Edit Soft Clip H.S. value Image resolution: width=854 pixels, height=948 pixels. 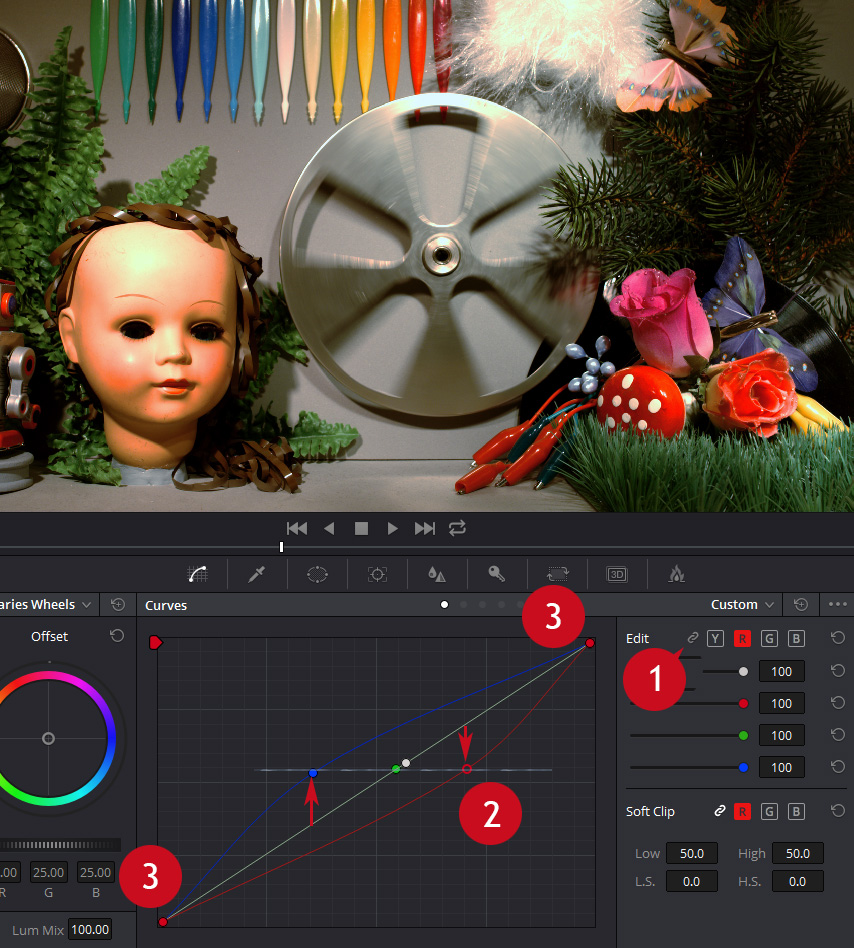[798, 881]
